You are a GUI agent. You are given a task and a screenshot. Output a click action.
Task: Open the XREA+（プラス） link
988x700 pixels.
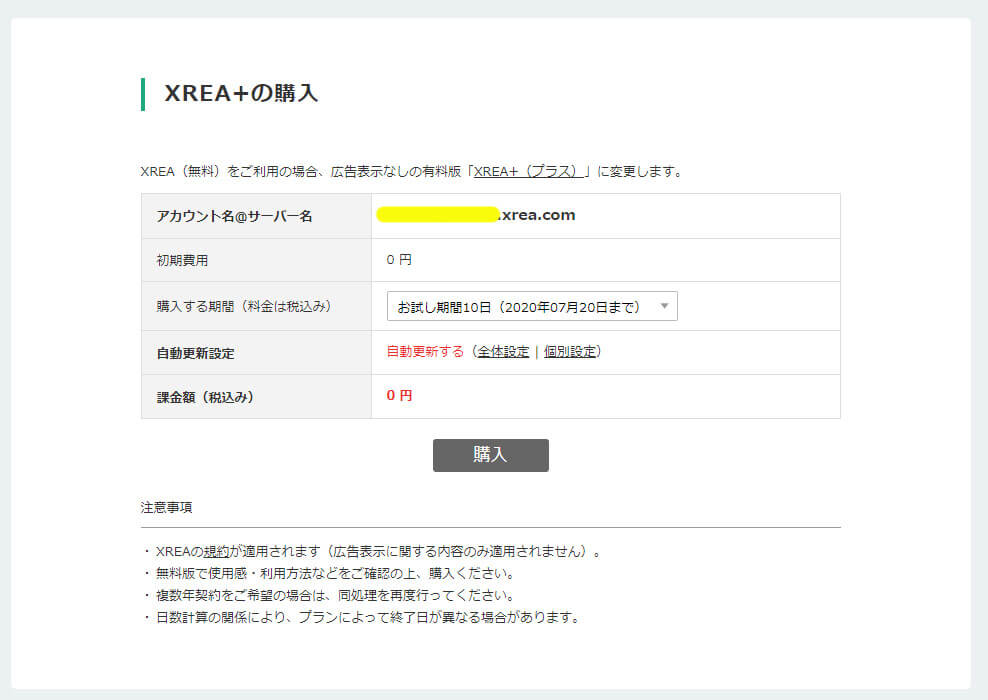[528, 171]
